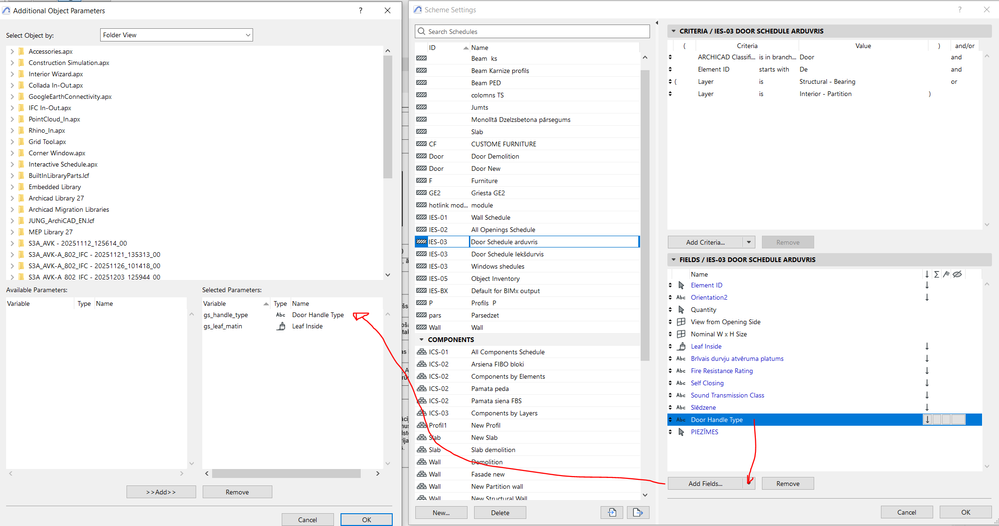Expand the Archicad Library 27 folder
Viewport: 999px width, 526px height.
tap(12, 198)
